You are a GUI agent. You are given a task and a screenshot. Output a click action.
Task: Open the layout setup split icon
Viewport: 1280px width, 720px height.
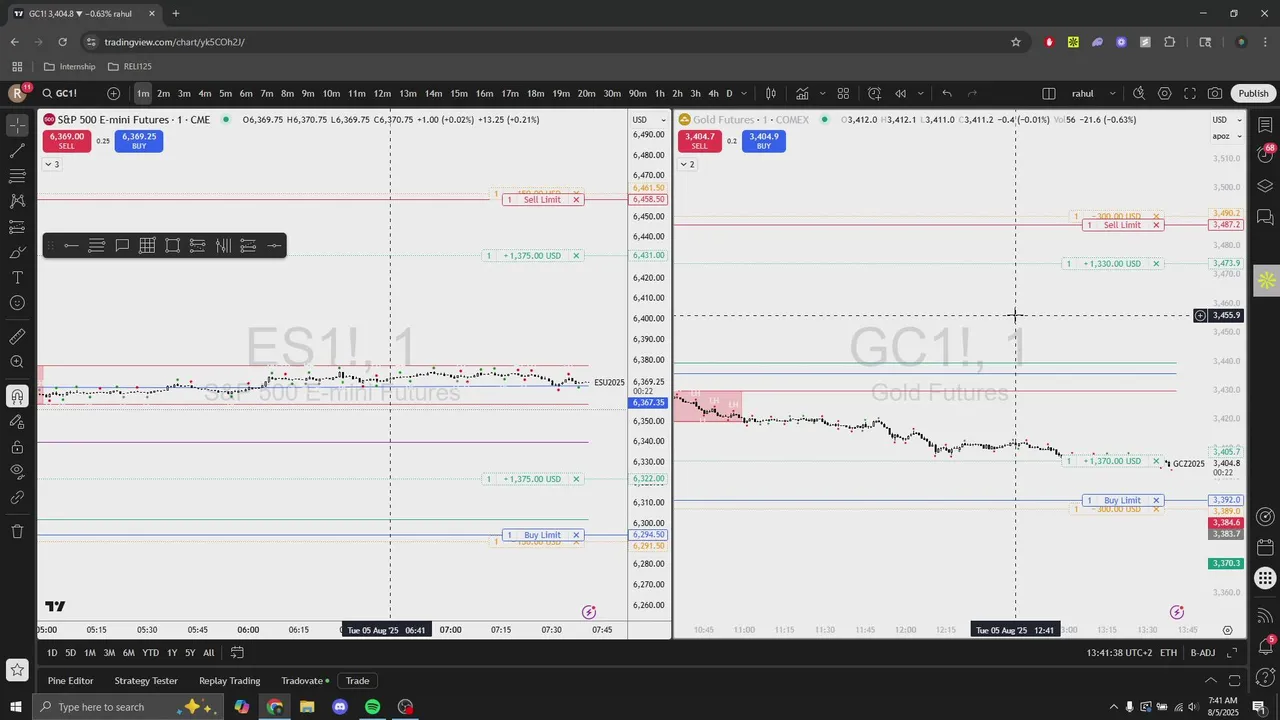pos(1049,93)
